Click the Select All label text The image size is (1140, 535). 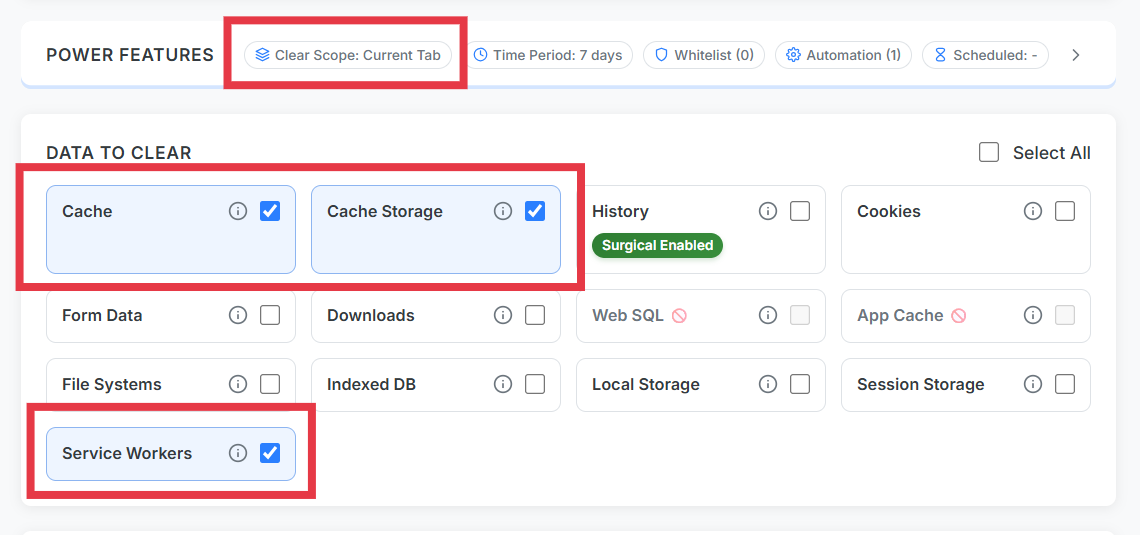pos(1052,153)
